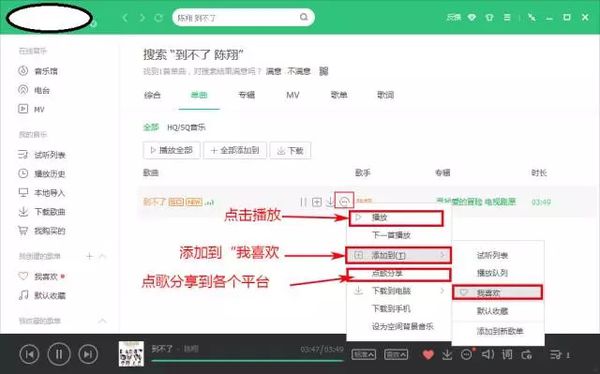
Task: Click song title 到不了 in the results row
Action: [154, 202]
